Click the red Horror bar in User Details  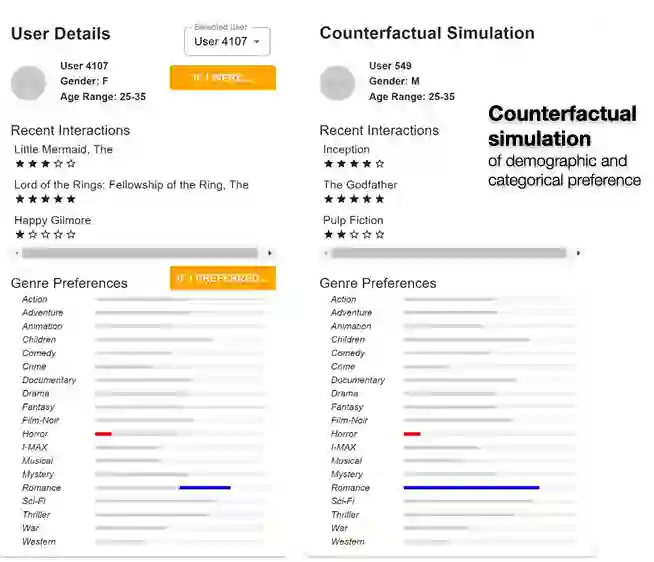click(103, 434)
